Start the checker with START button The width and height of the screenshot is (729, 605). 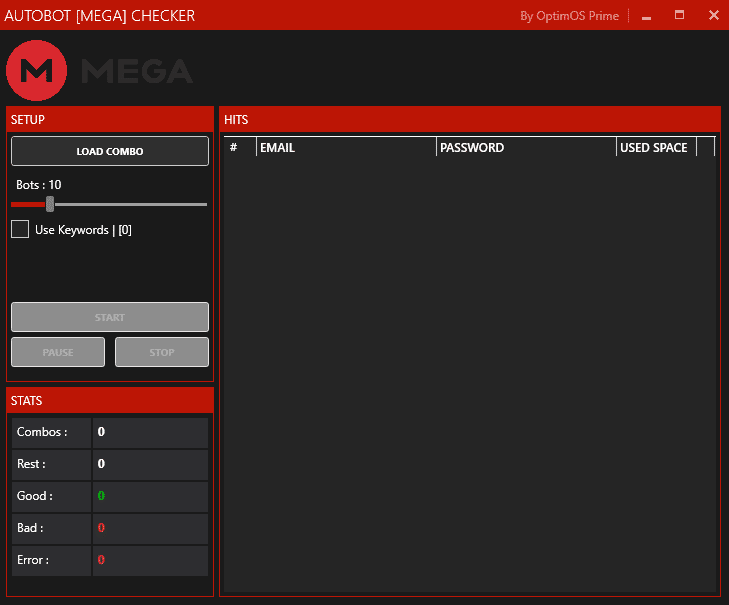click(110, 317)
